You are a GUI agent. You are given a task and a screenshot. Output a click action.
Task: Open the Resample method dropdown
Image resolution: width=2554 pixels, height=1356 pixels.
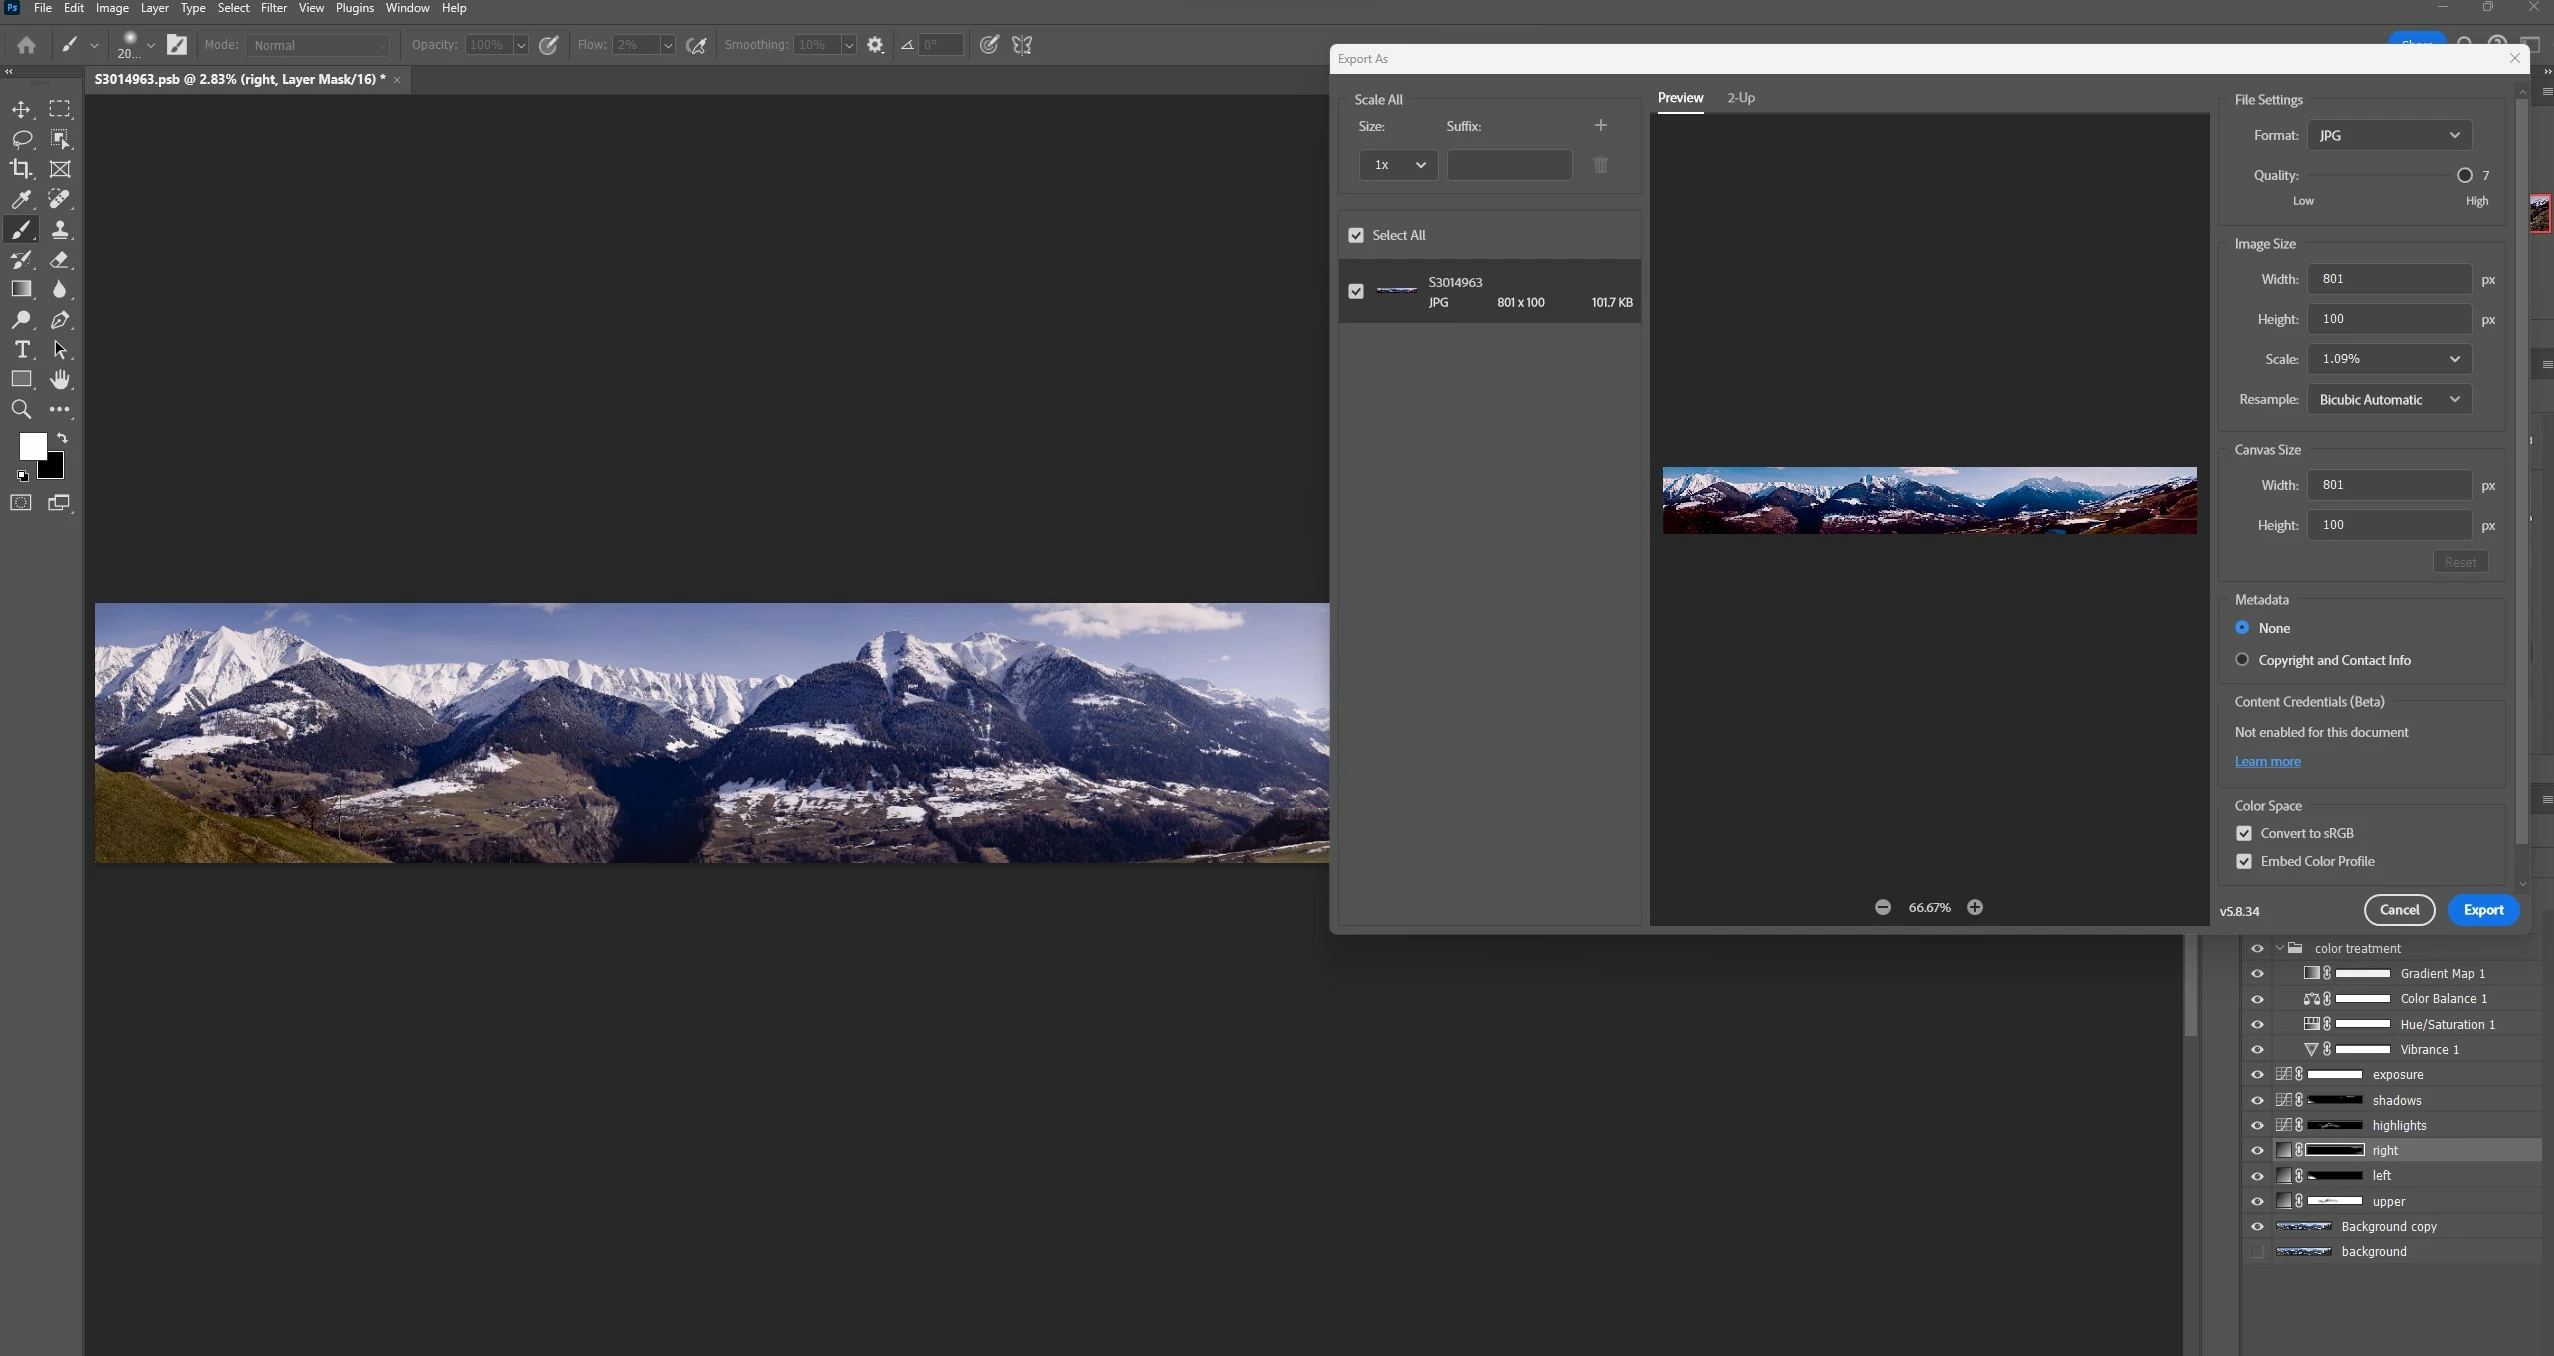pos(2388,399)
